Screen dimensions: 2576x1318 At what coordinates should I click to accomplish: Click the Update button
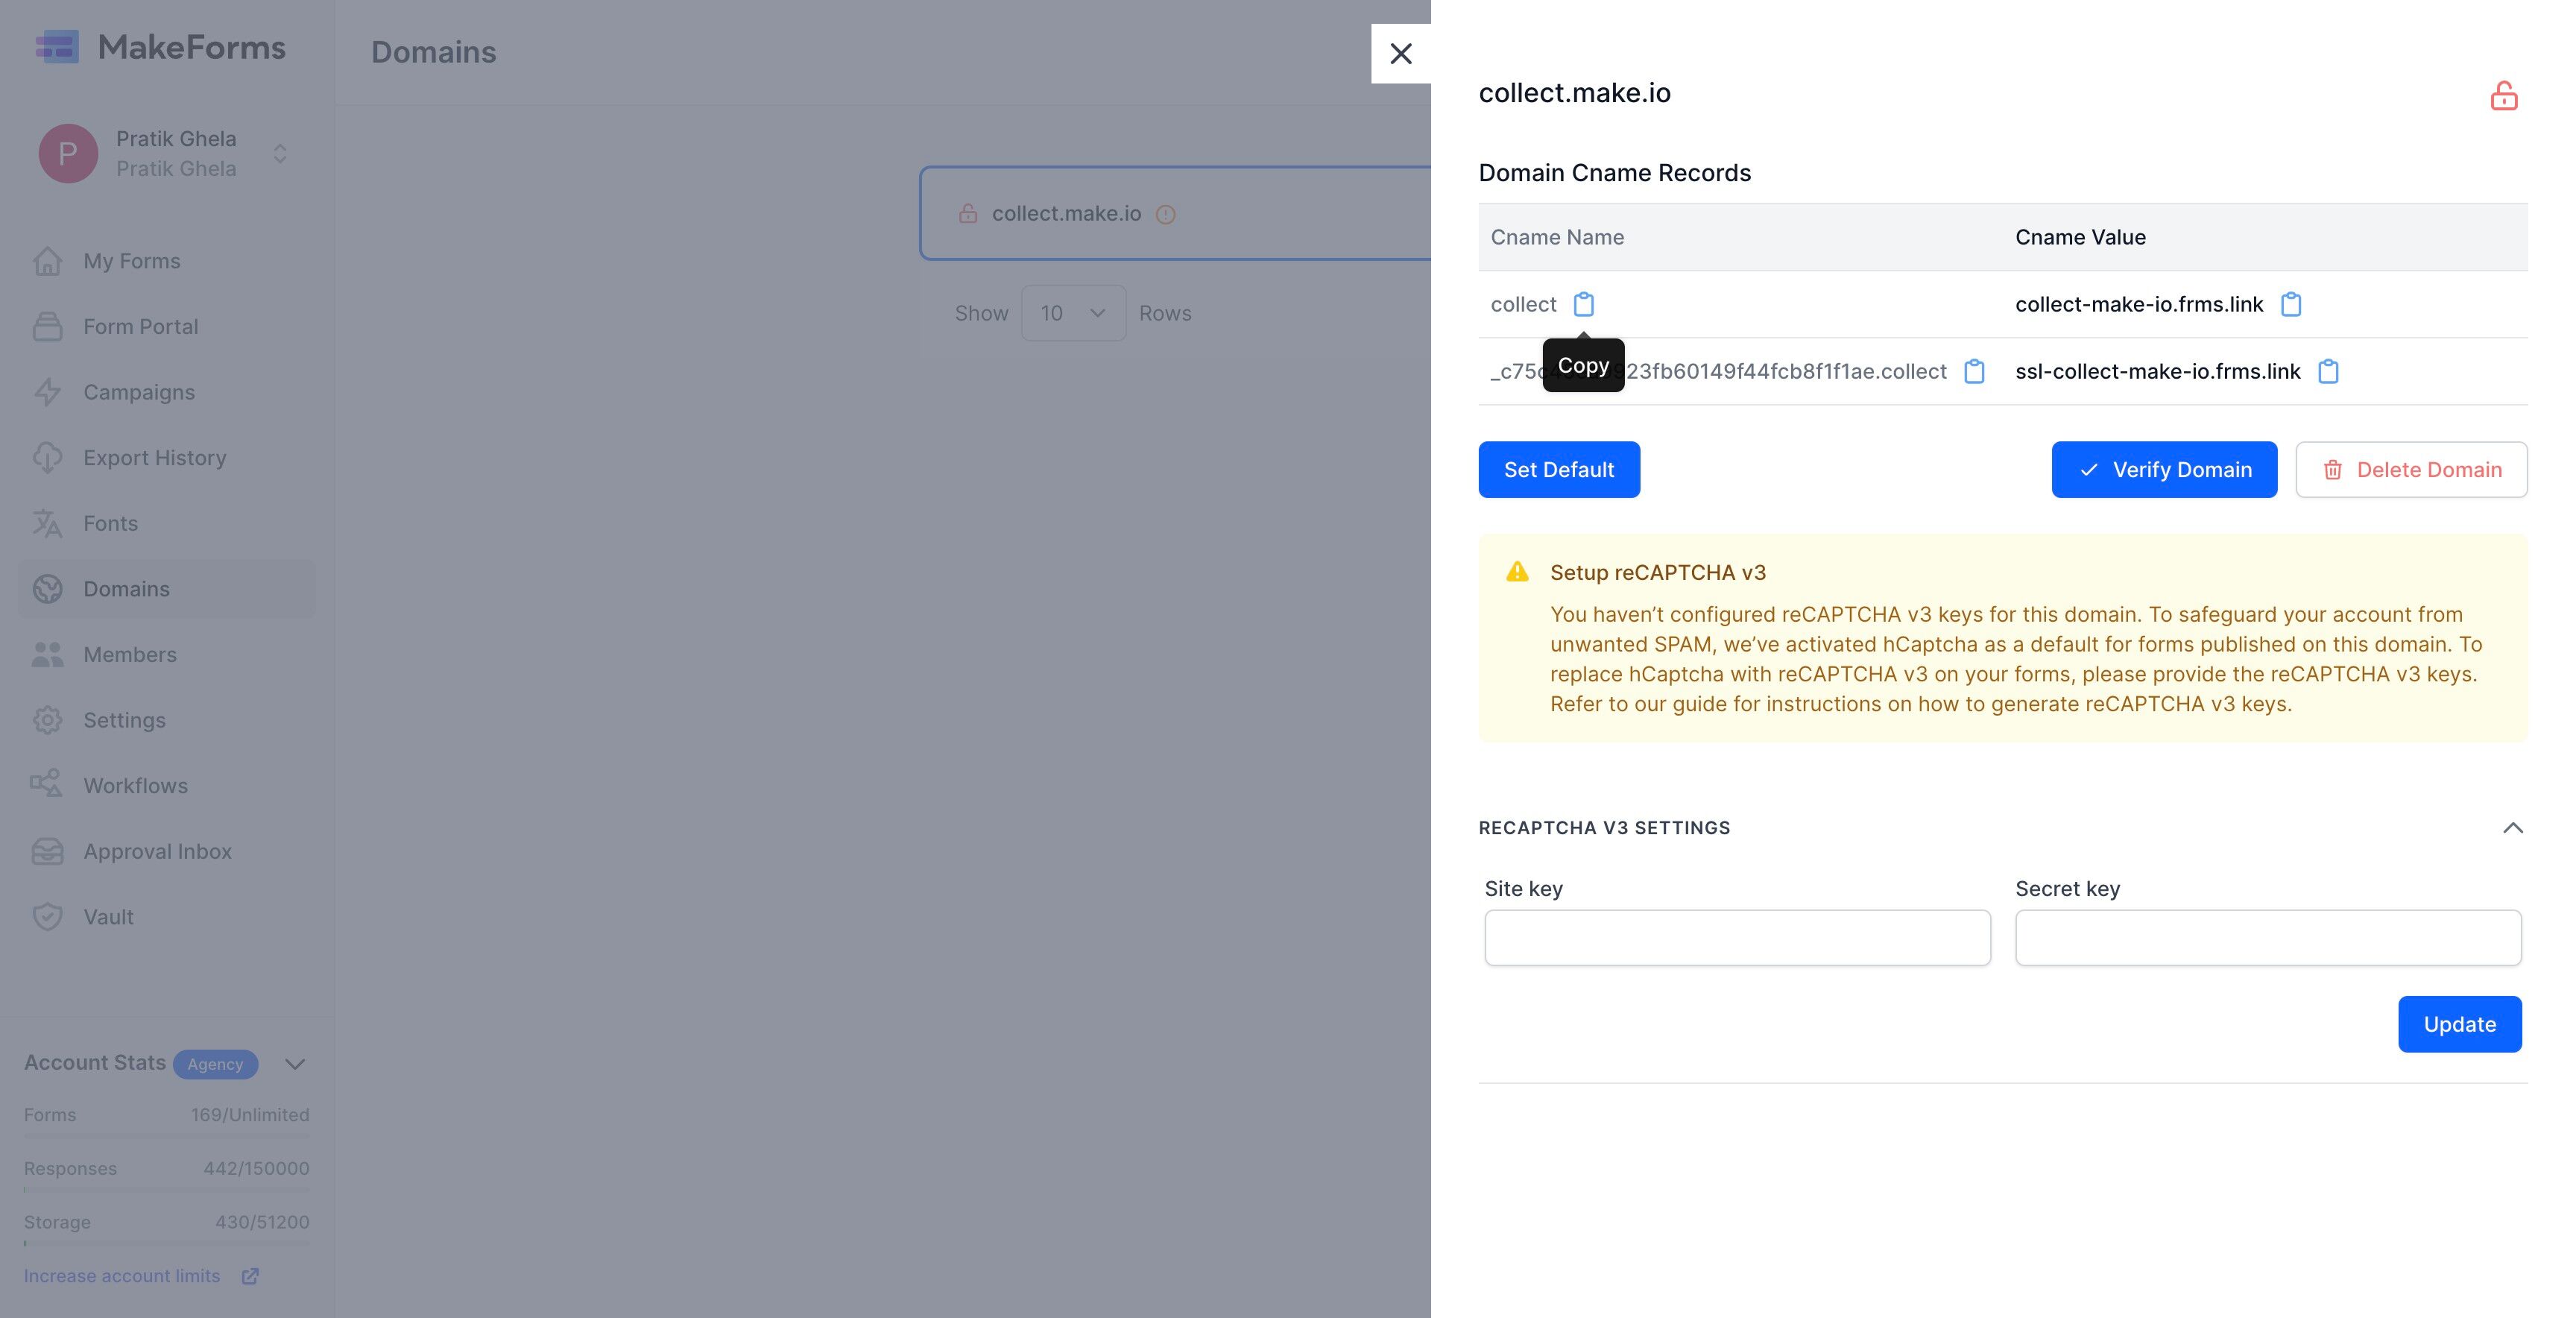tap(2459, 1024)
